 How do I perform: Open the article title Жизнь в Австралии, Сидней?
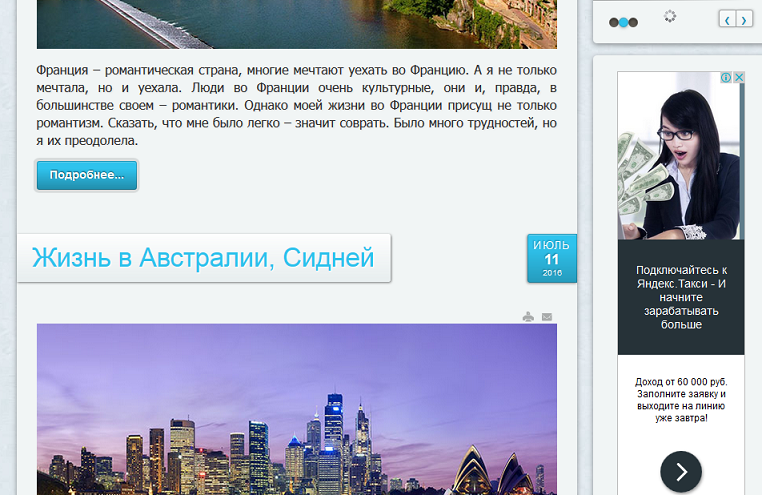(x=203, y=257)
